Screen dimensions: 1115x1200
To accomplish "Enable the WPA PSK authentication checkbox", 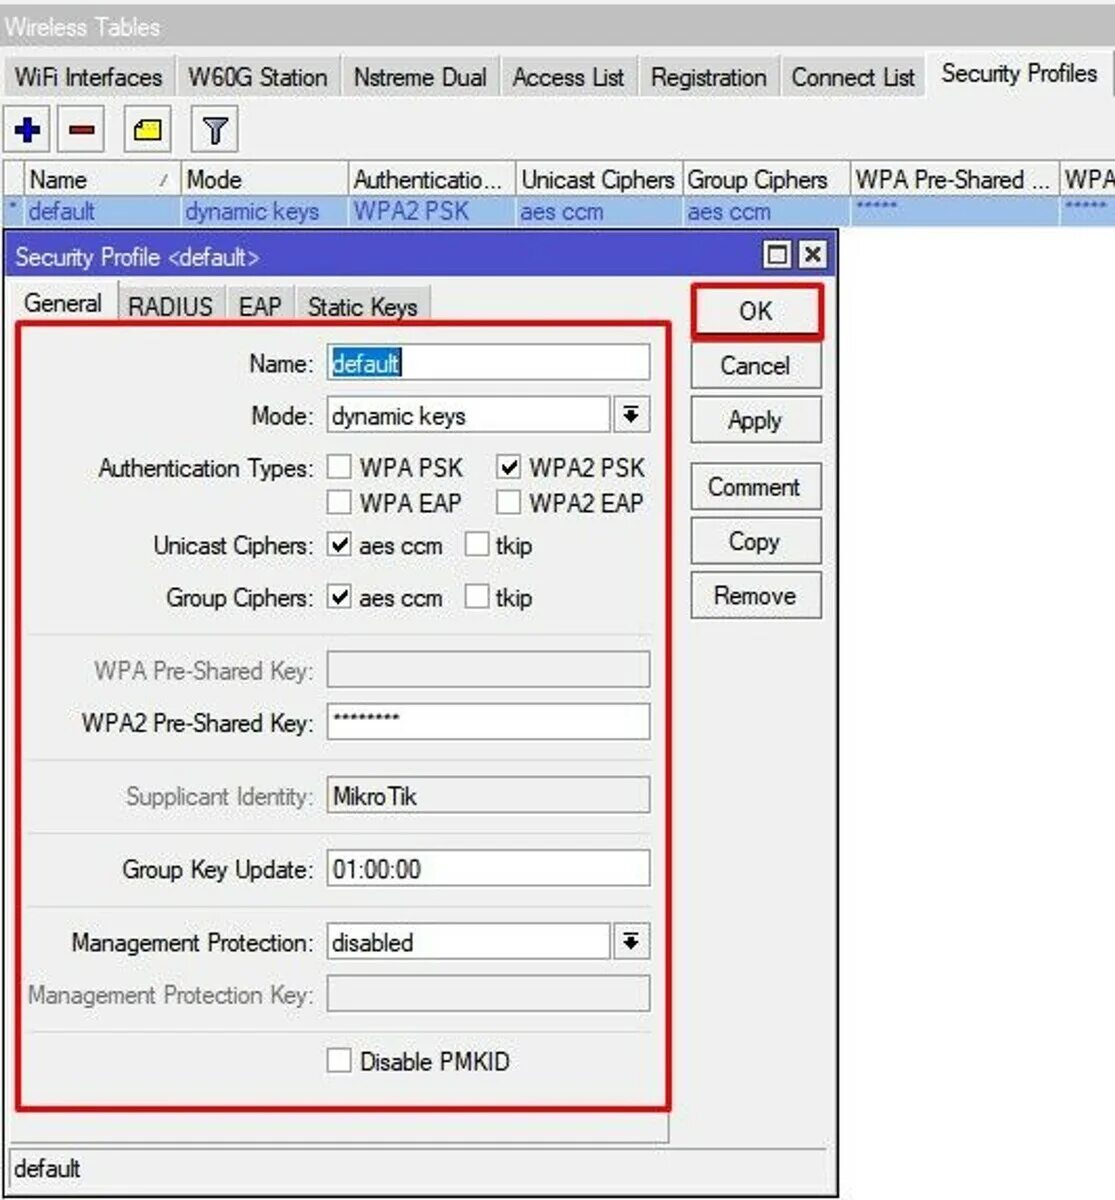I will click(340, 467).
